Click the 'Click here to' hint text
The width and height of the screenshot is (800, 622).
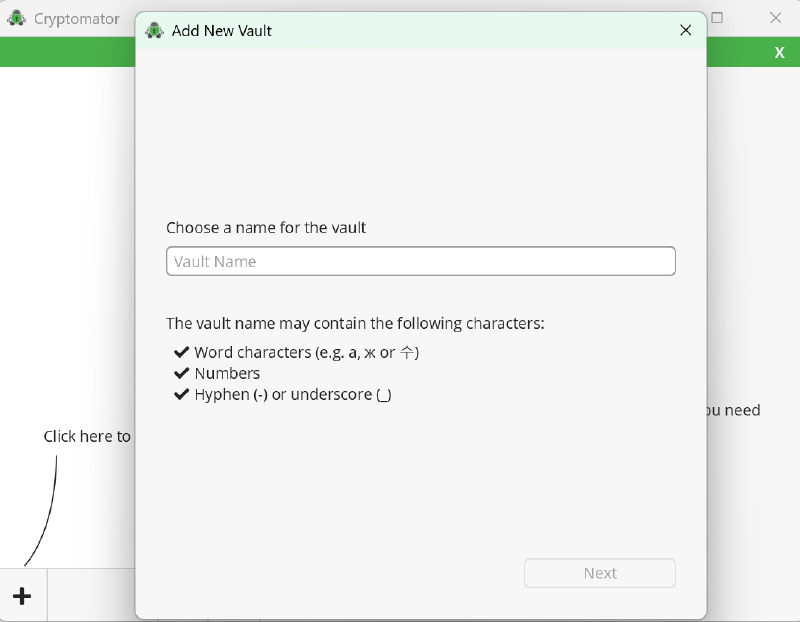(87, 436)
